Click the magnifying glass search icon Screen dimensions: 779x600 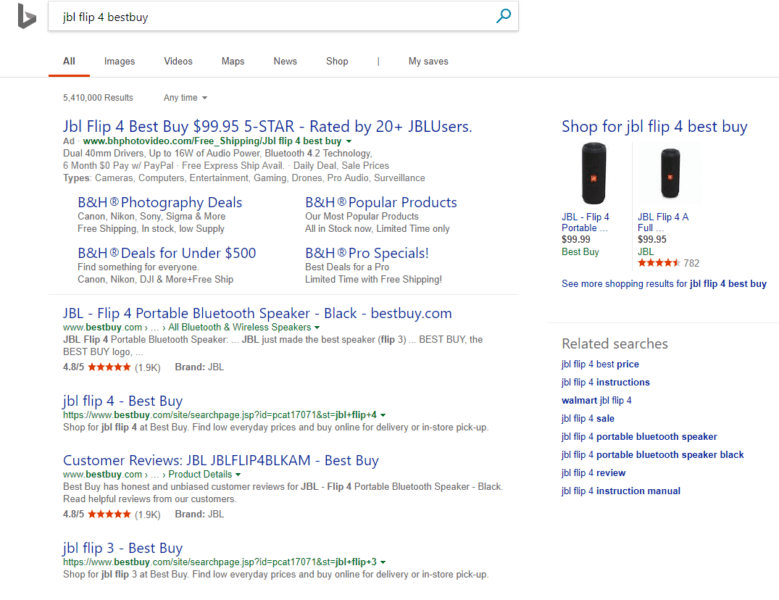coord(503,16)
